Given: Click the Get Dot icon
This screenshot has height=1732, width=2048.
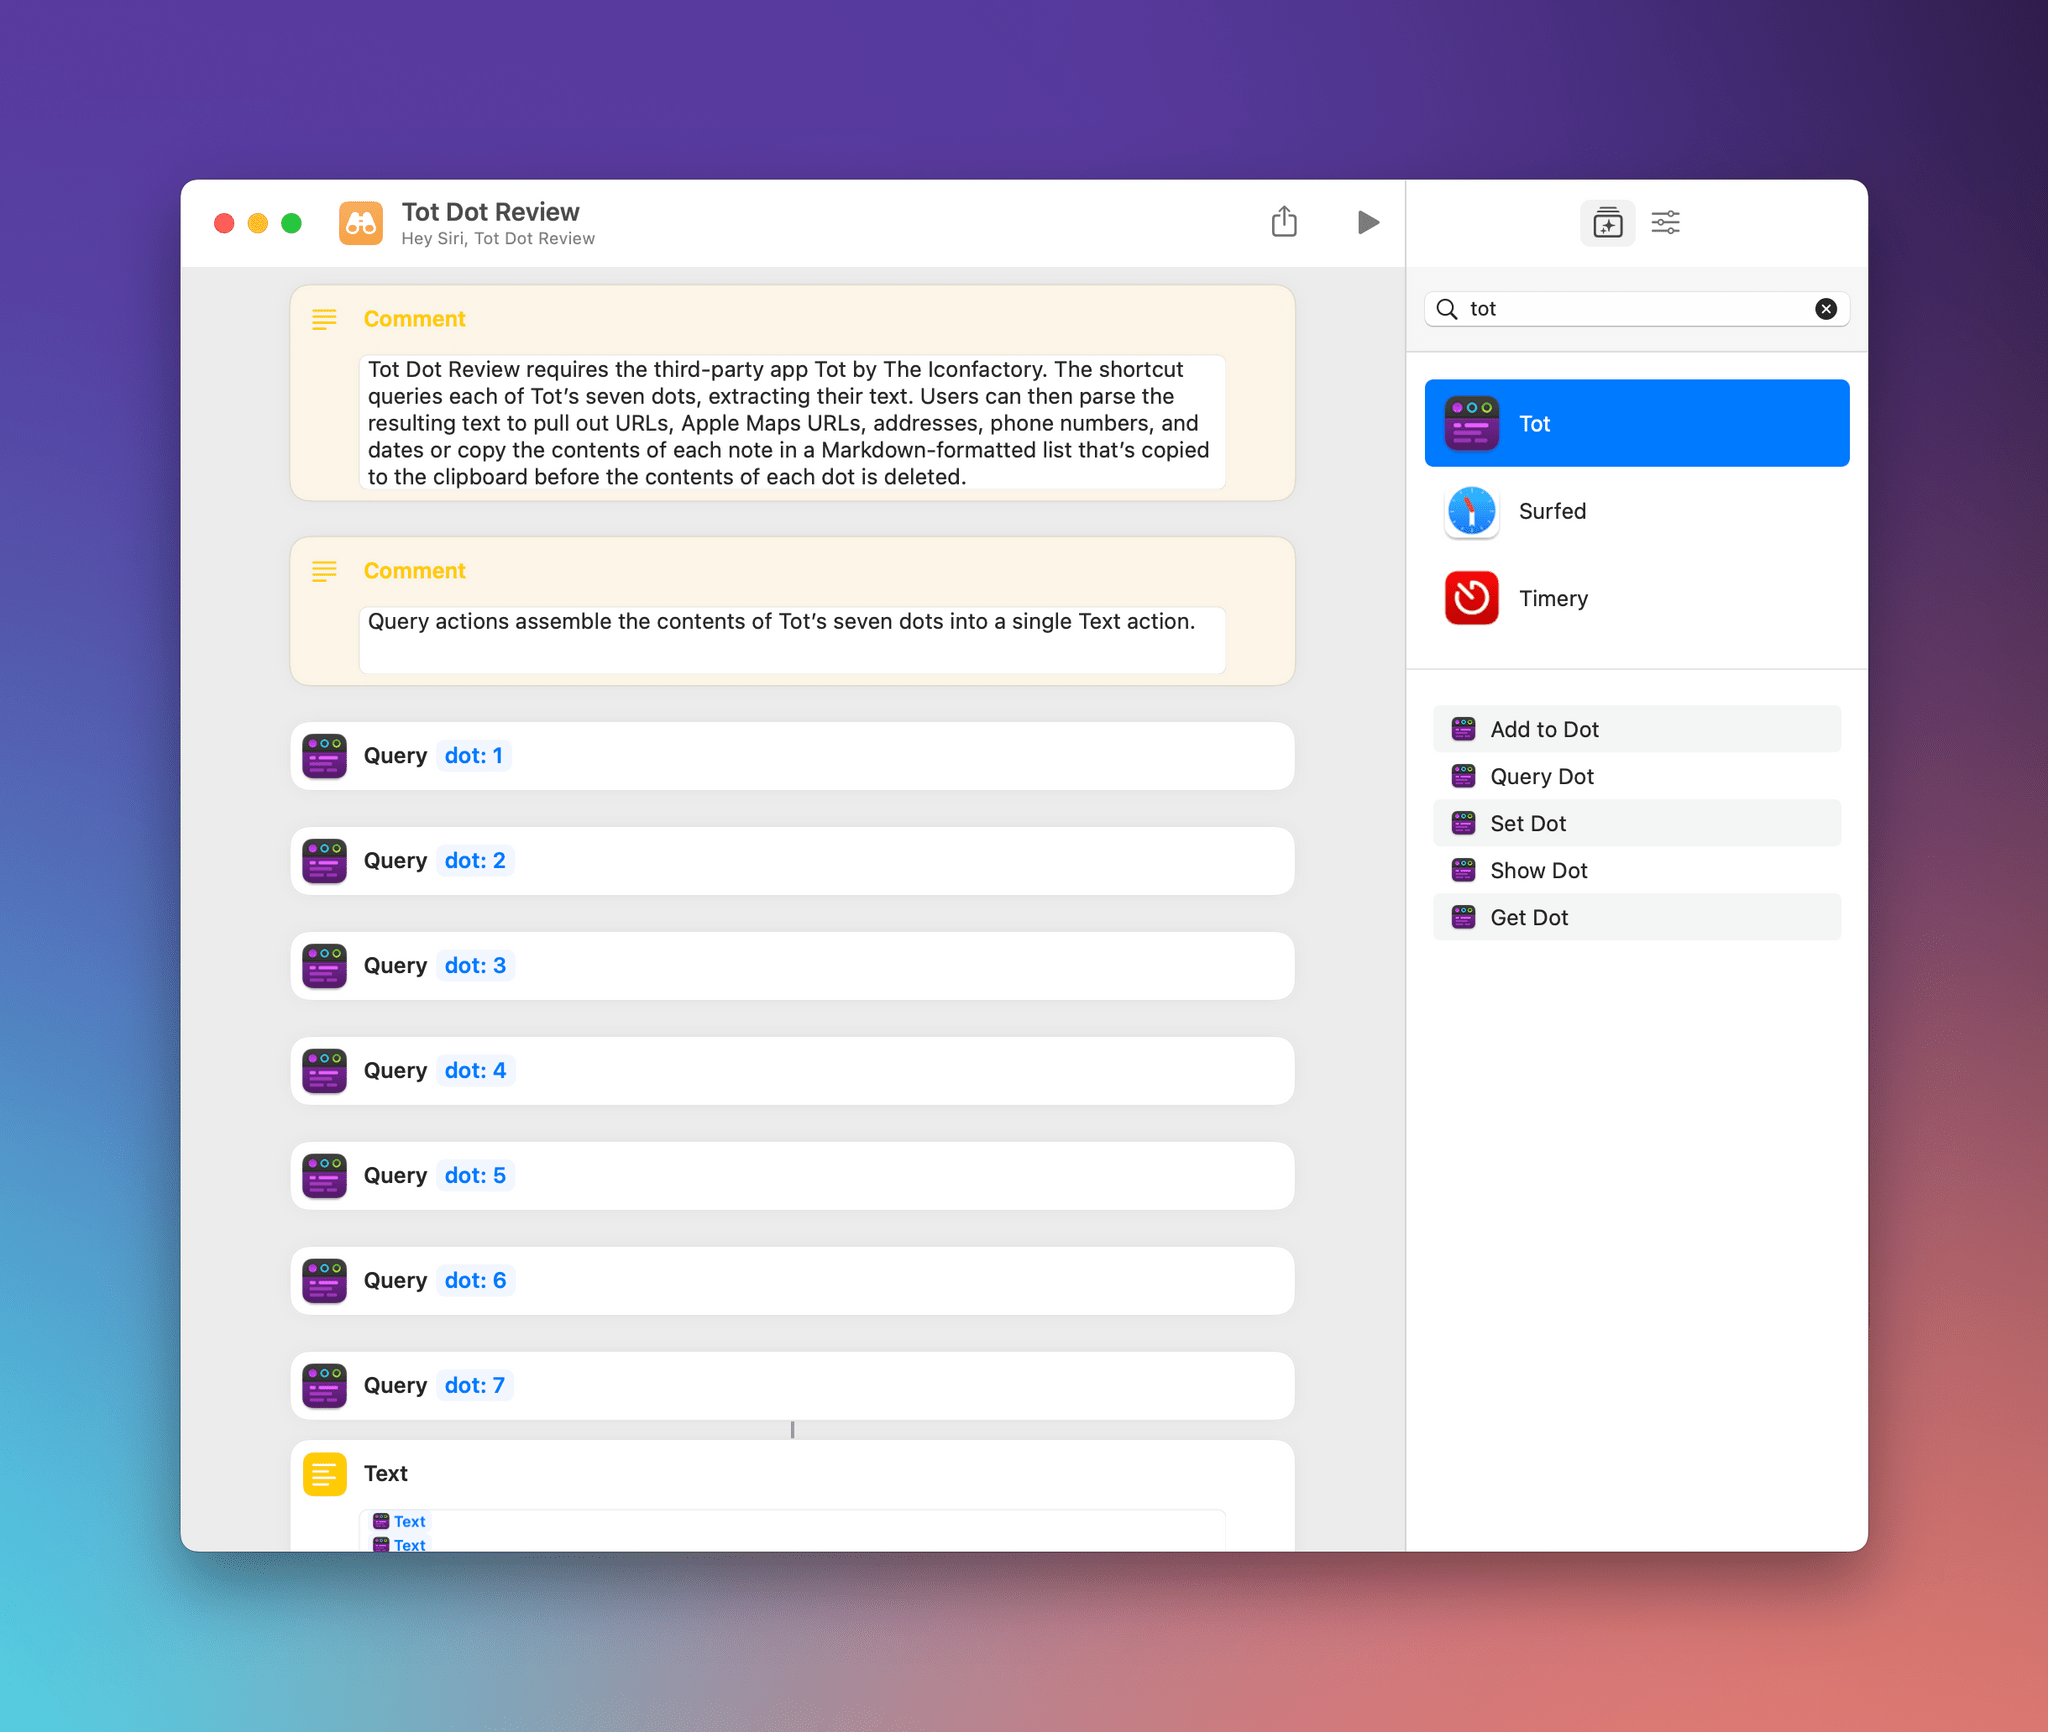Looking at the screenshot, I should 1463,917.
